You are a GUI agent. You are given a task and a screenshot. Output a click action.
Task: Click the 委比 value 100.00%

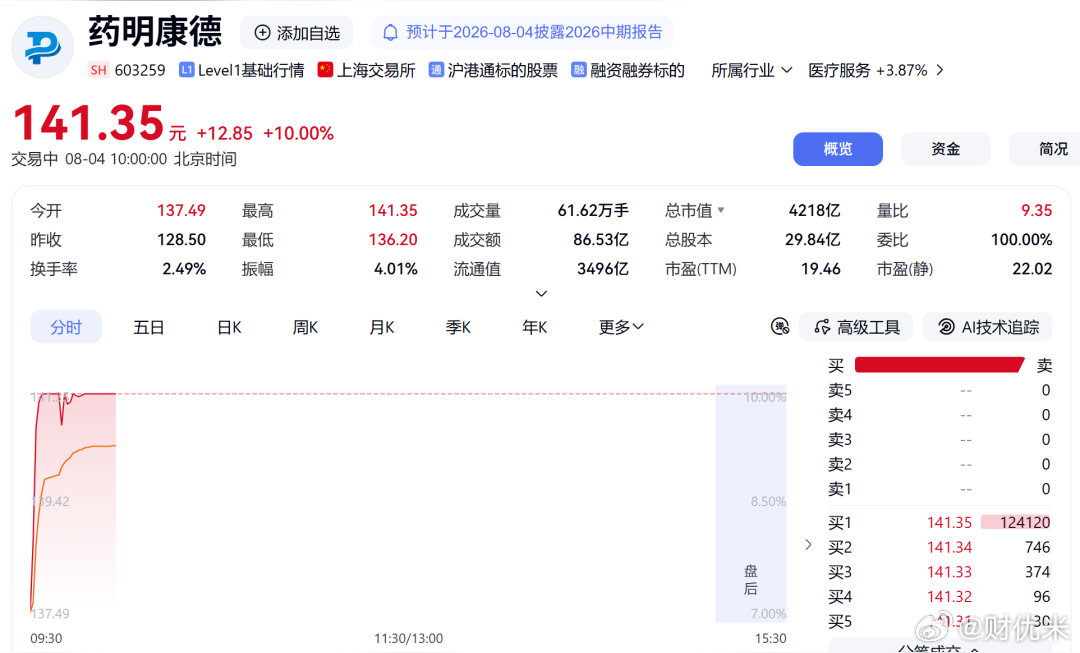point(1021,239)
